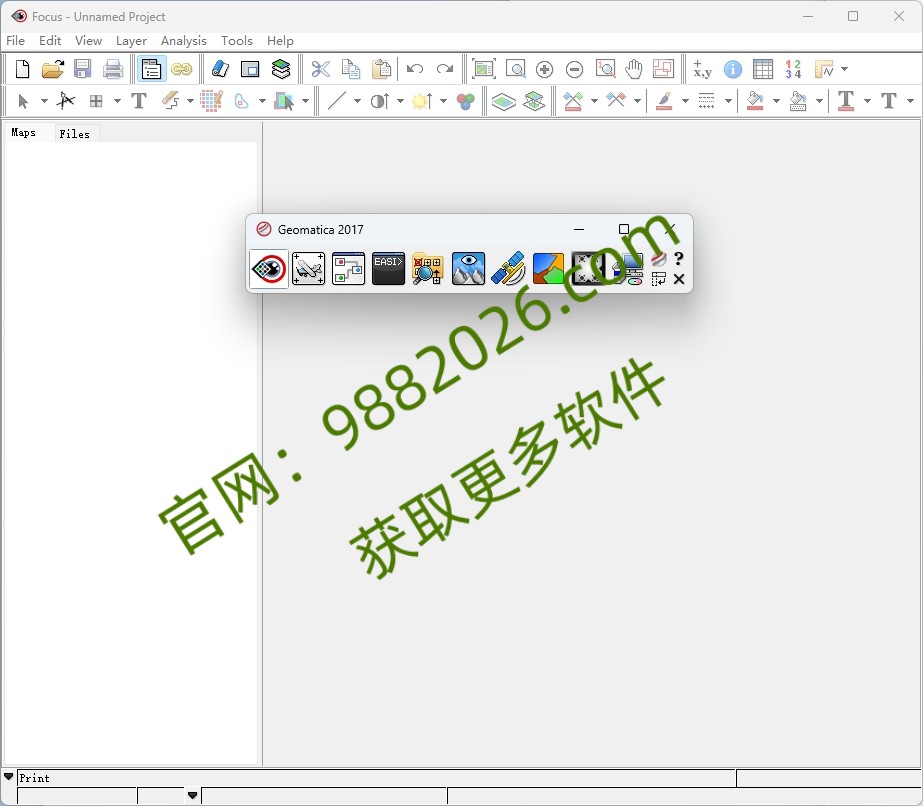Viewport: 923px width, 806px height.
Task: Start the Modeler flowchart tool
Action: click(348, 268)
